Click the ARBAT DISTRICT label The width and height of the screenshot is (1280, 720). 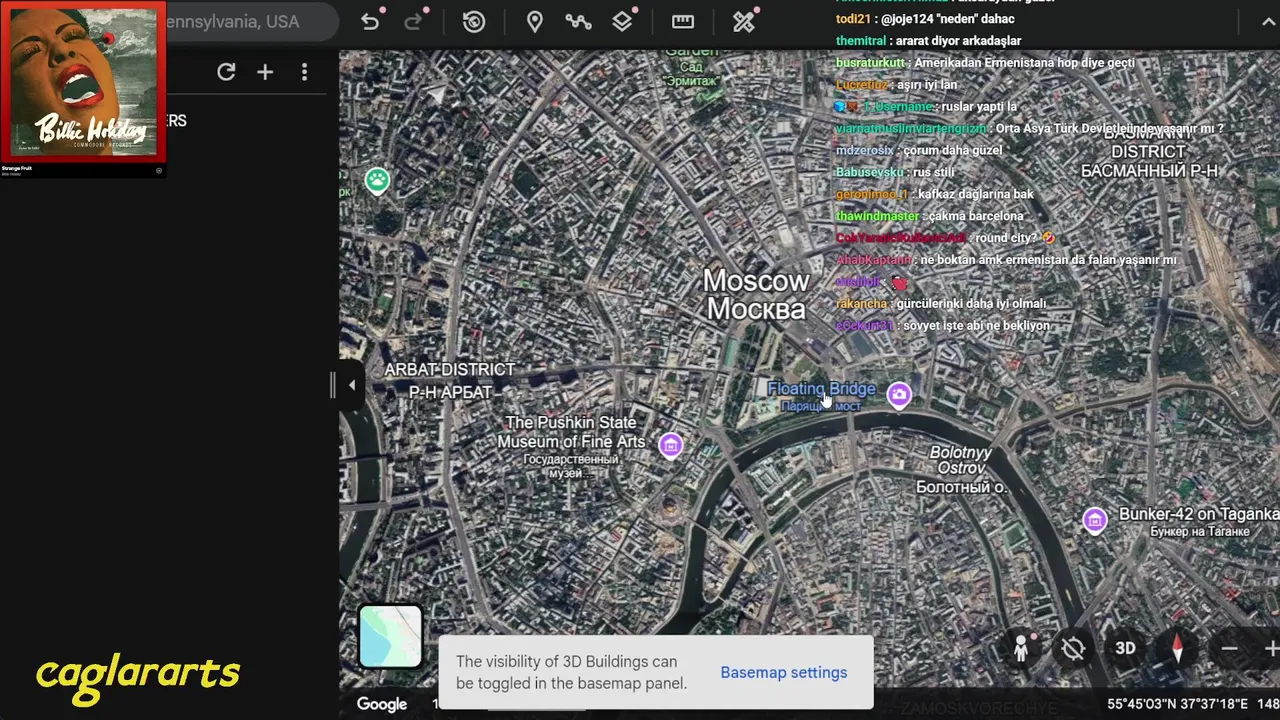[449, 381]
